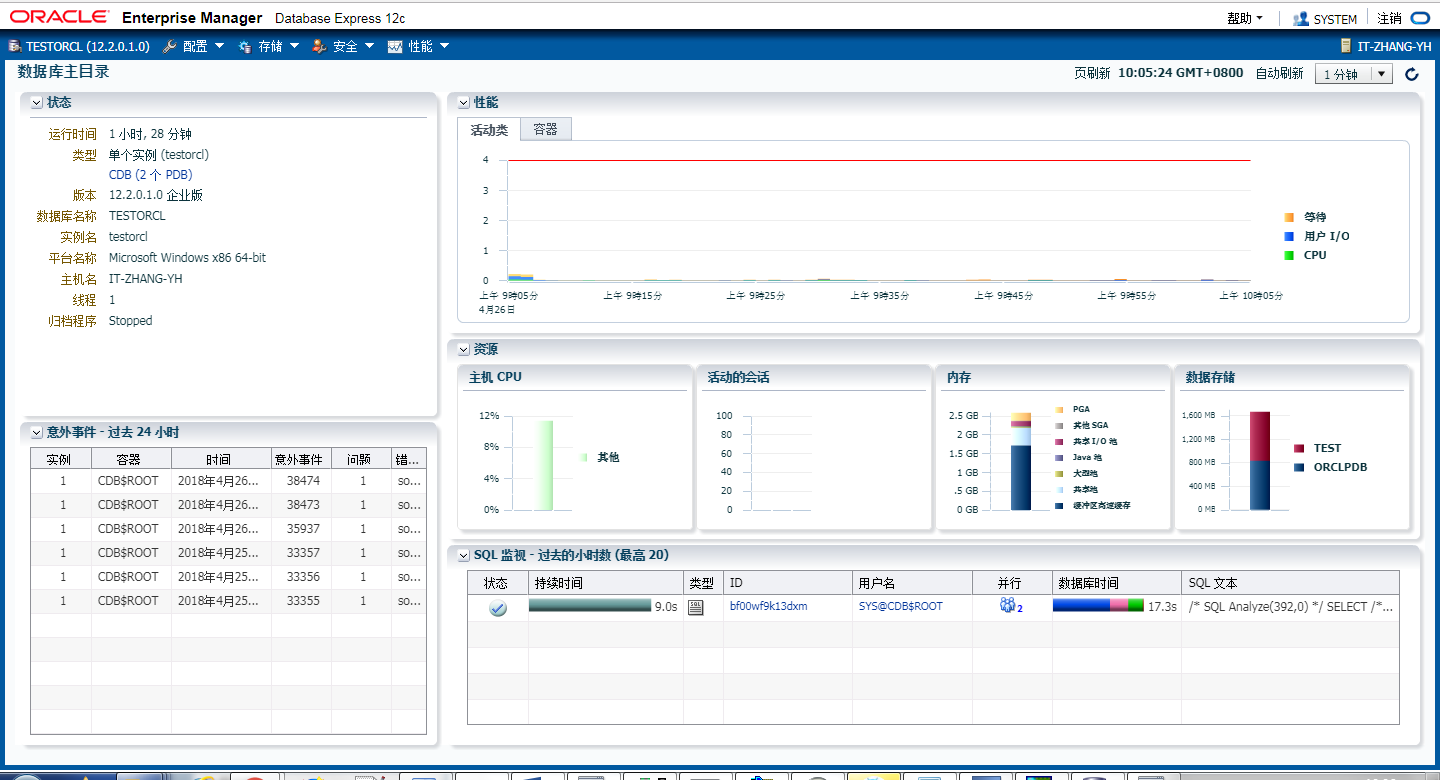
Task: Click the ORCLPDB storage legend swatch
Action: 1299,467
